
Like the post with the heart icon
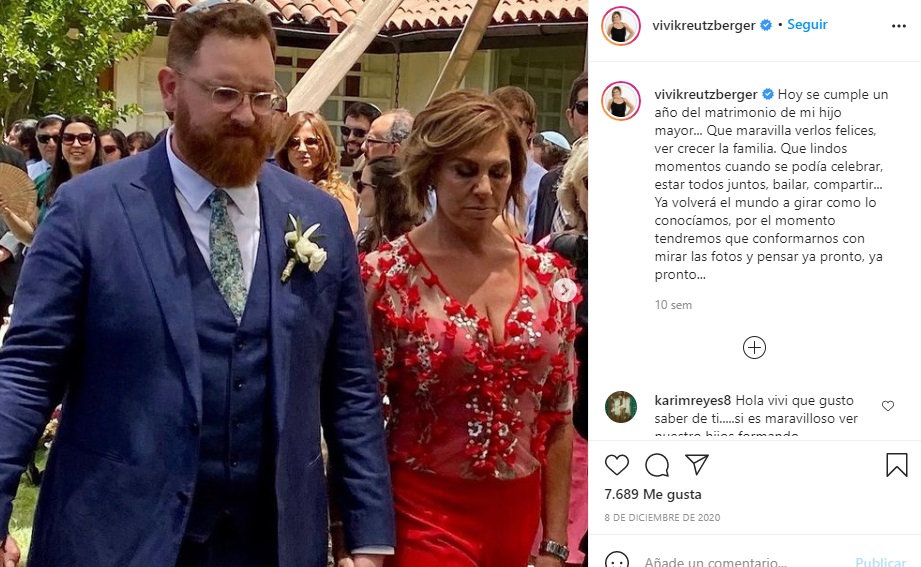click(617, 465)
